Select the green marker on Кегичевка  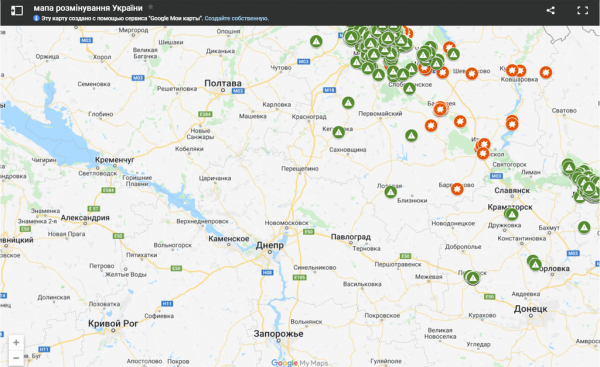[x=339, y=132]
